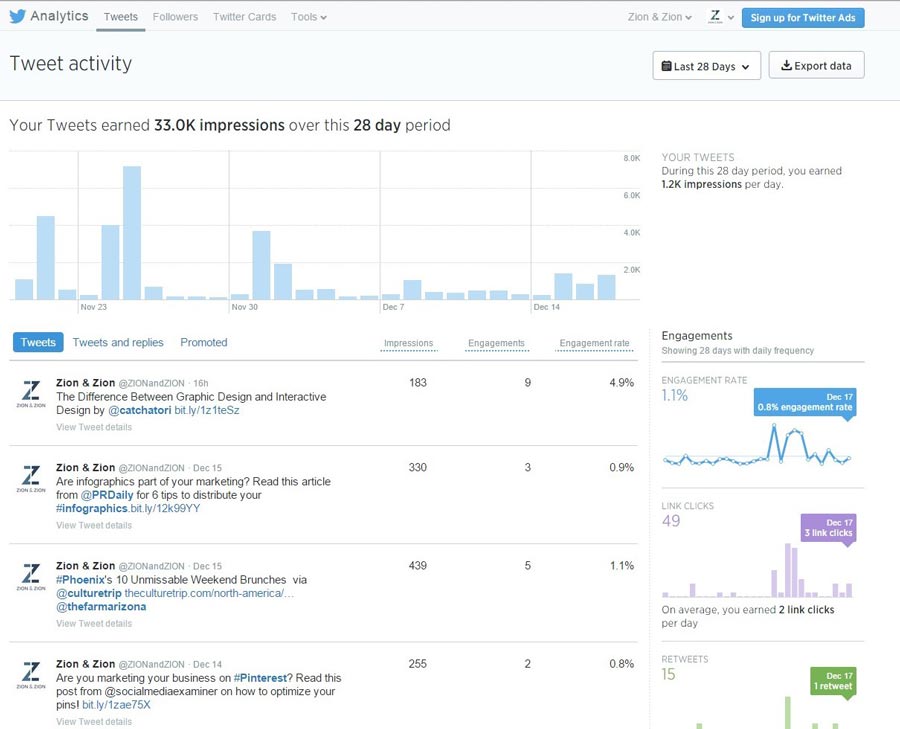Open the bit.ly/12k99YY link
900x729 pixels.
165,509
